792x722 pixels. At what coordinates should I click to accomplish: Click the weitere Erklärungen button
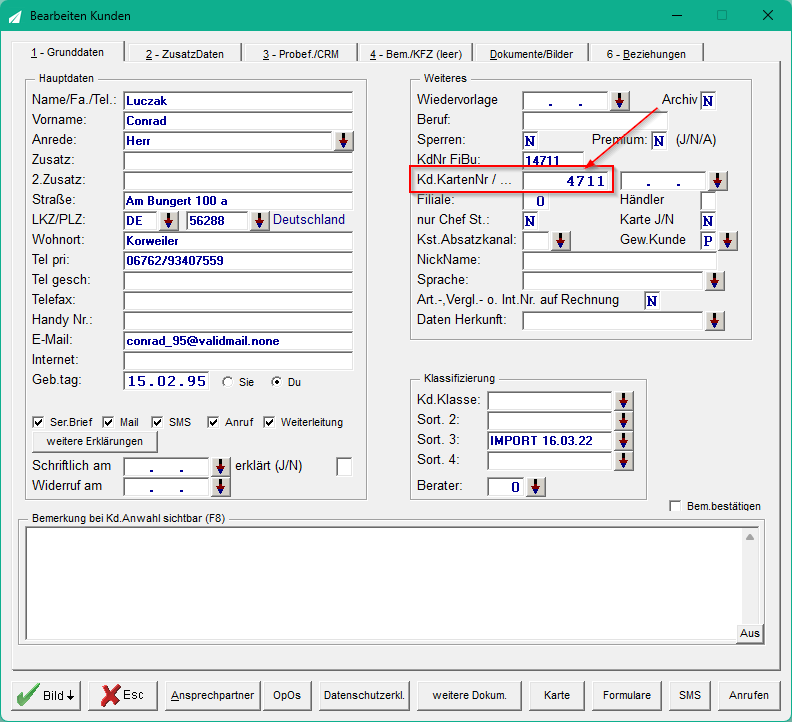point(94,441)
